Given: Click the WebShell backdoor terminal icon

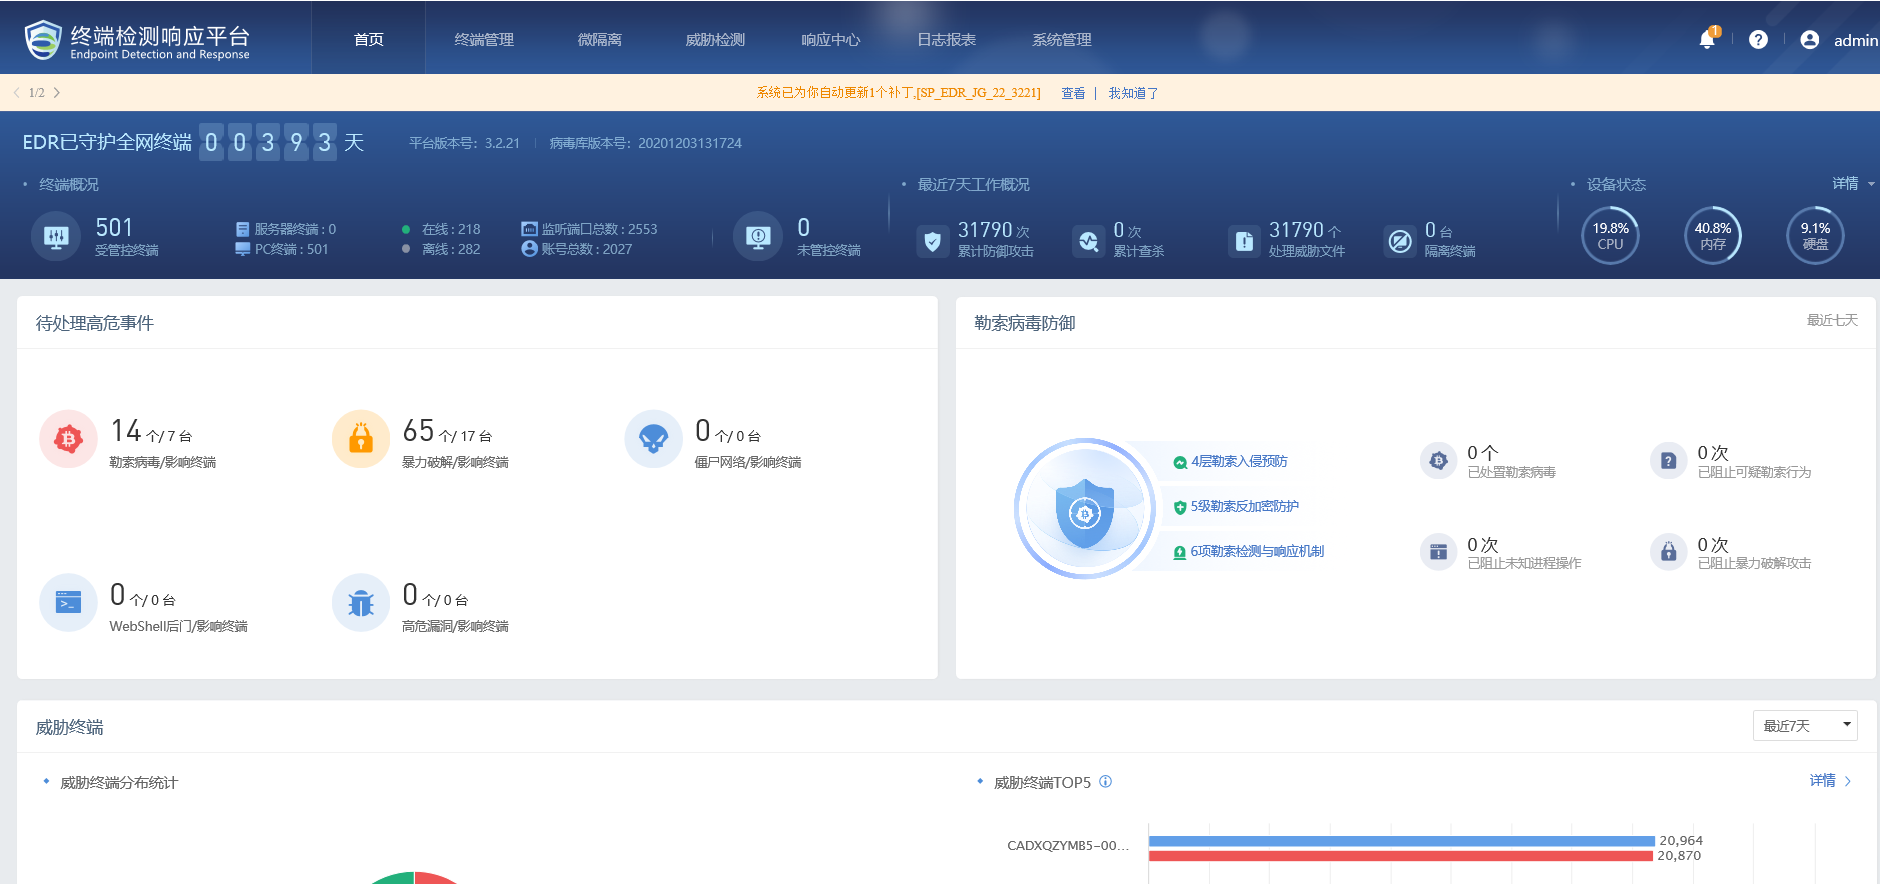Looking at the screenshot, I should (x=68, y=603).
